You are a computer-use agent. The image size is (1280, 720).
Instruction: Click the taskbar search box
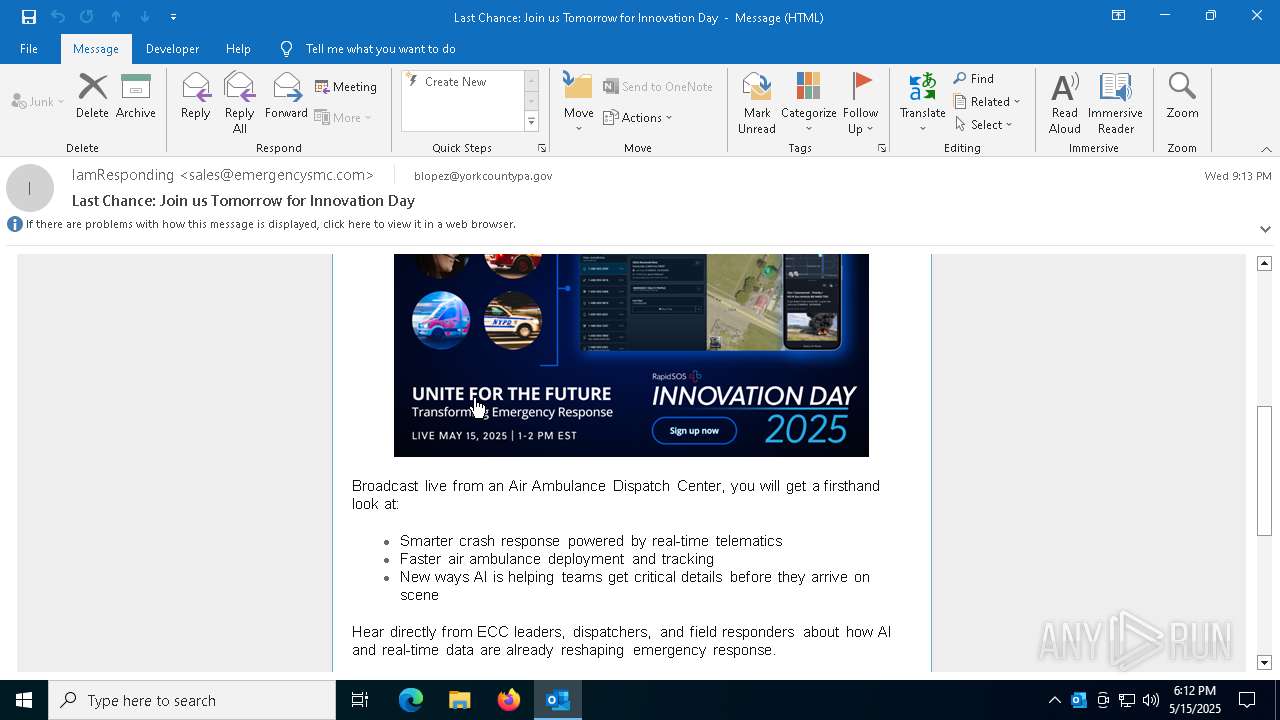192,700
